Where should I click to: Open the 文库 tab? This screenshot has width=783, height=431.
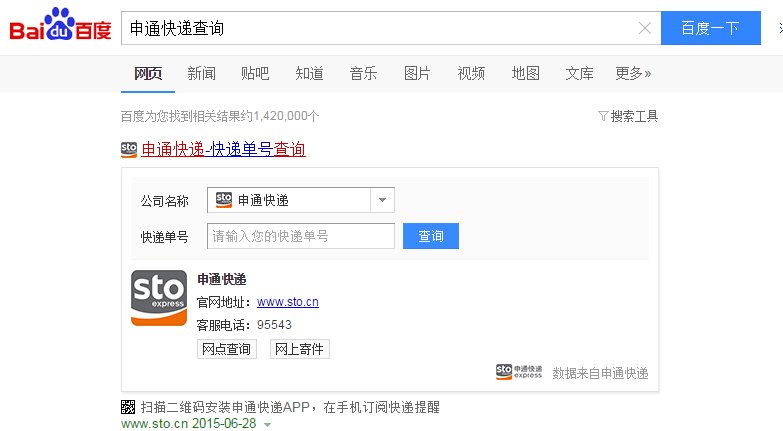[579, 73]
